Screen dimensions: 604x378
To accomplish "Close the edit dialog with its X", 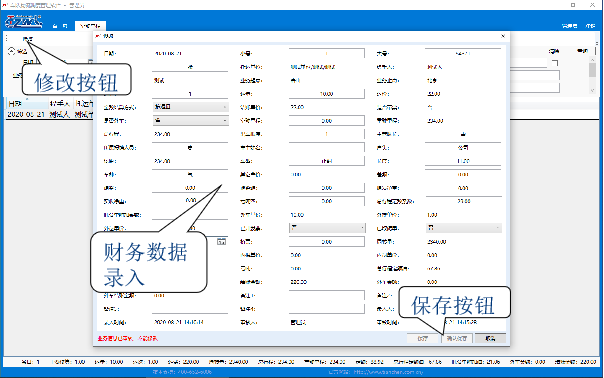I will click(x=503, y=36).
